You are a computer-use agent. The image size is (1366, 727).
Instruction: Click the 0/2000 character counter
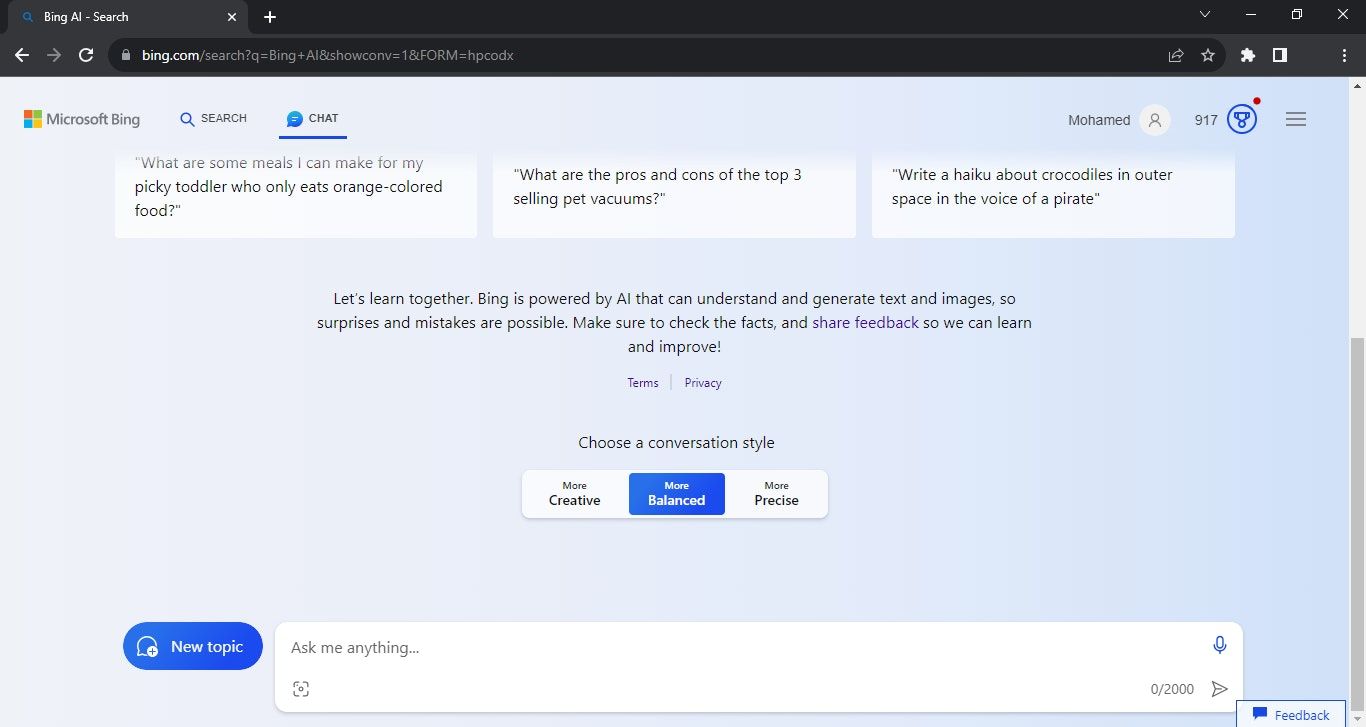click(1172, 689)
